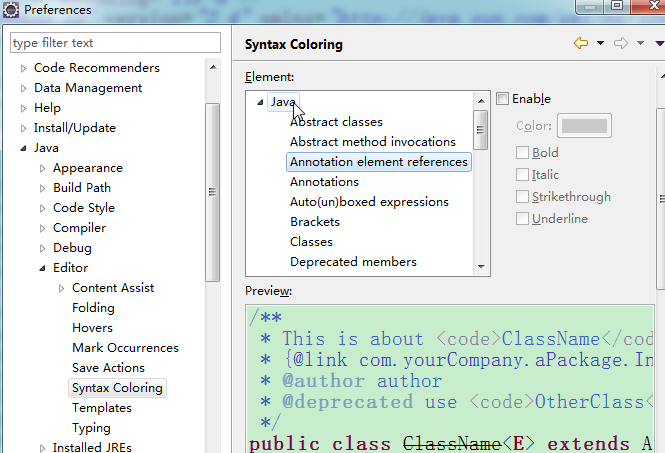The width and height of the screenshot is (665, 453).
Task: Open the forward history dropdown arrow
Action: [x=640, y=43]
